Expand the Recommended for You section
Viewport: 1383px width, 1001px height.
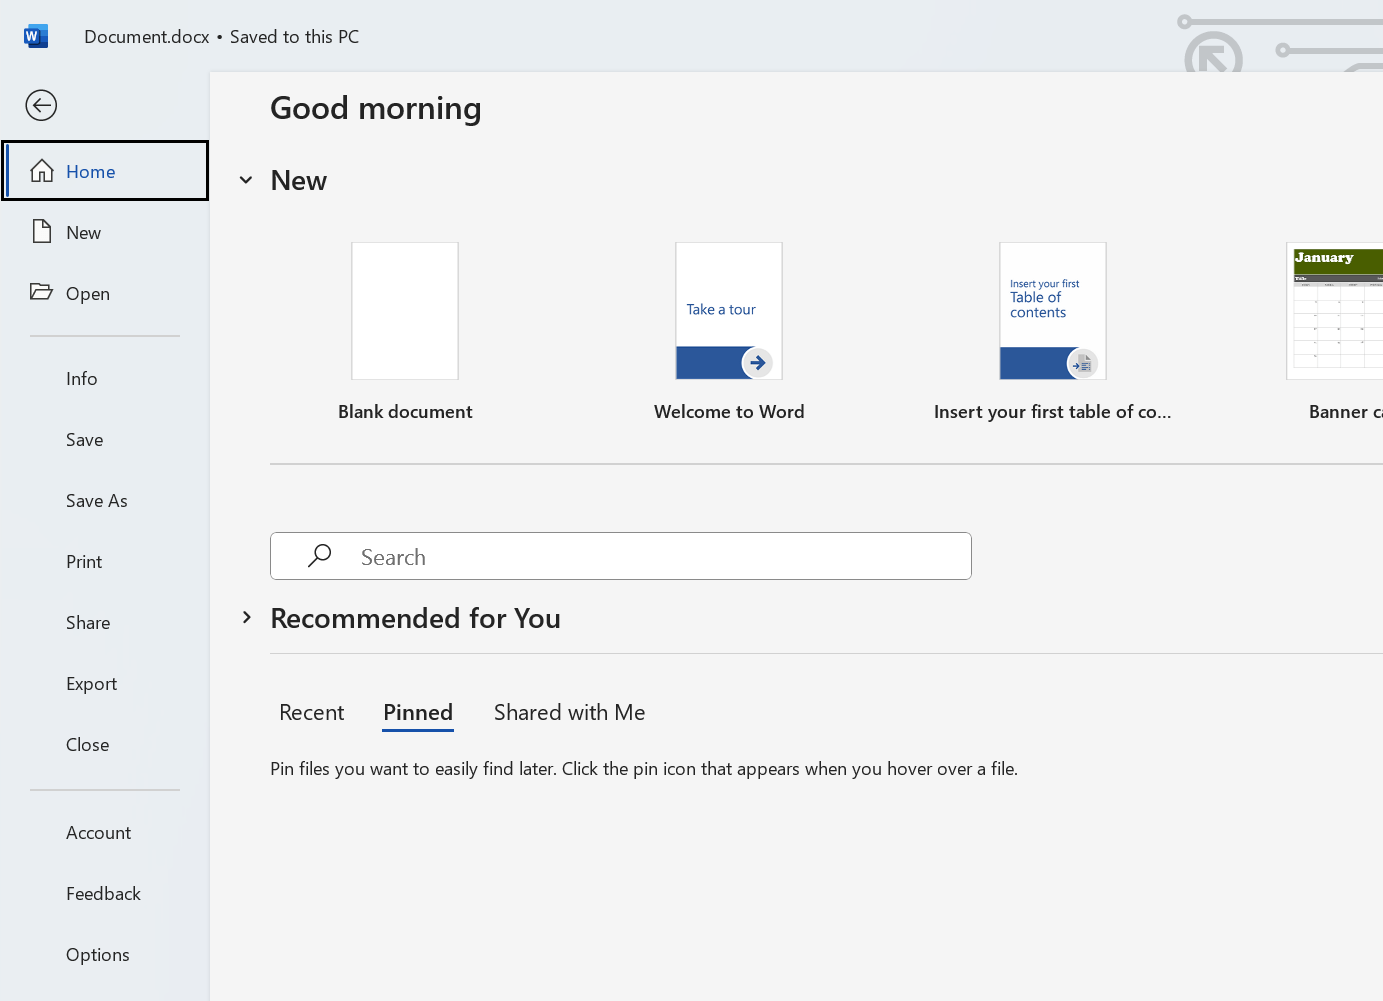point(247,617)
